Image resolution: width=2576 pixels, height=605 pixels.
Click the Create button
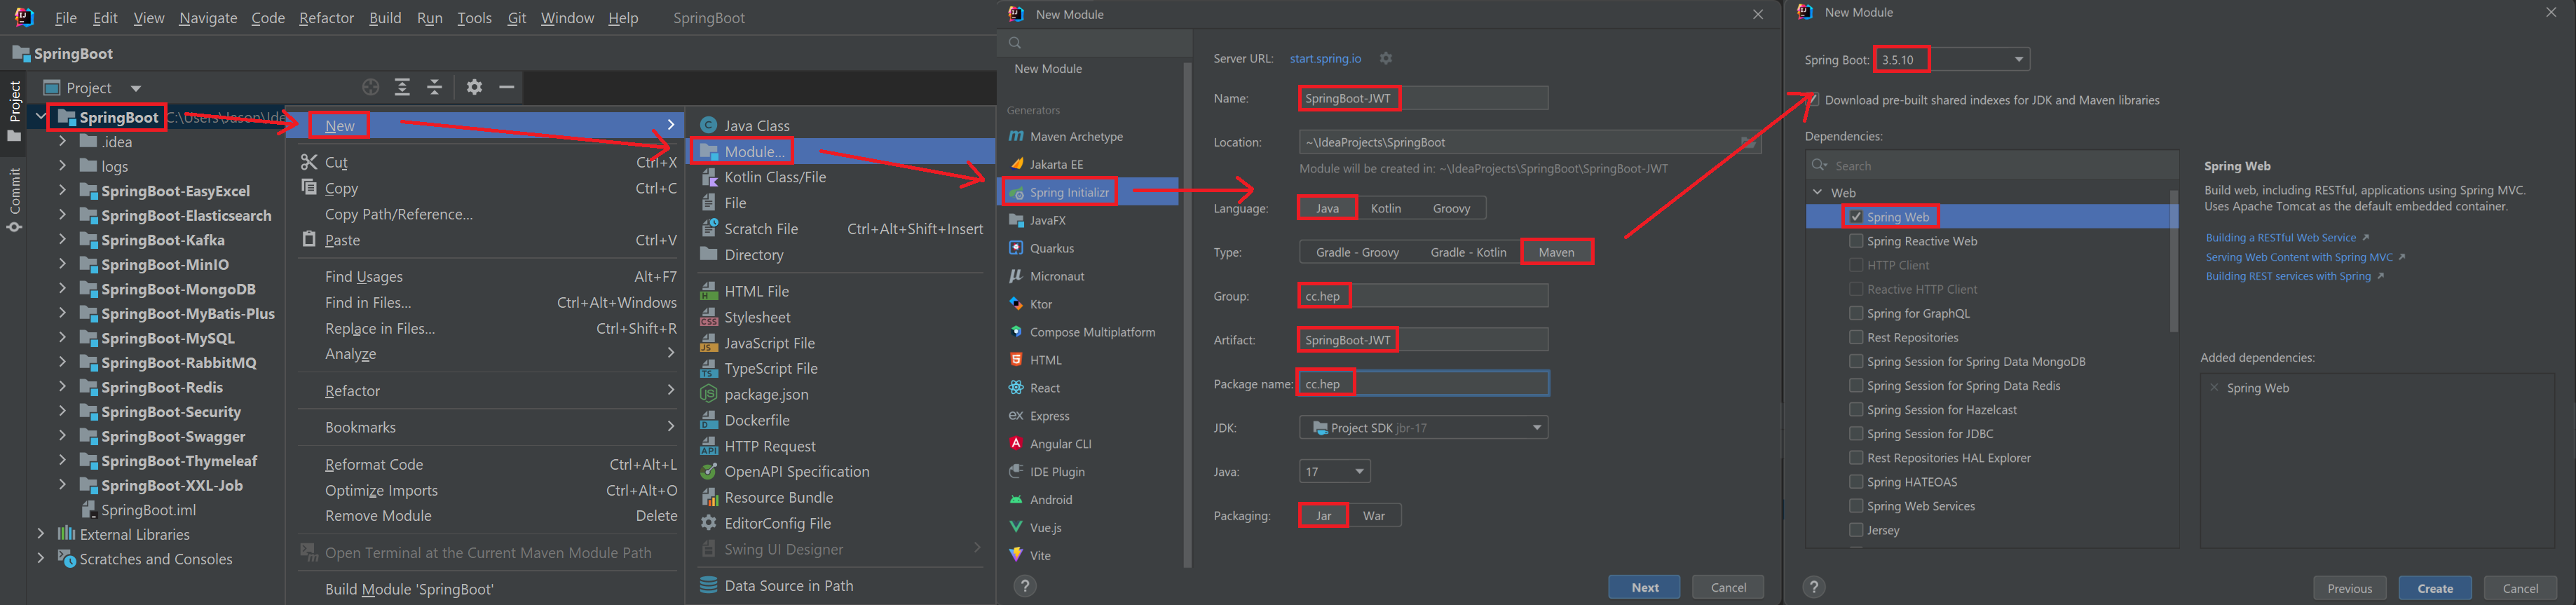click(2434, 588)
